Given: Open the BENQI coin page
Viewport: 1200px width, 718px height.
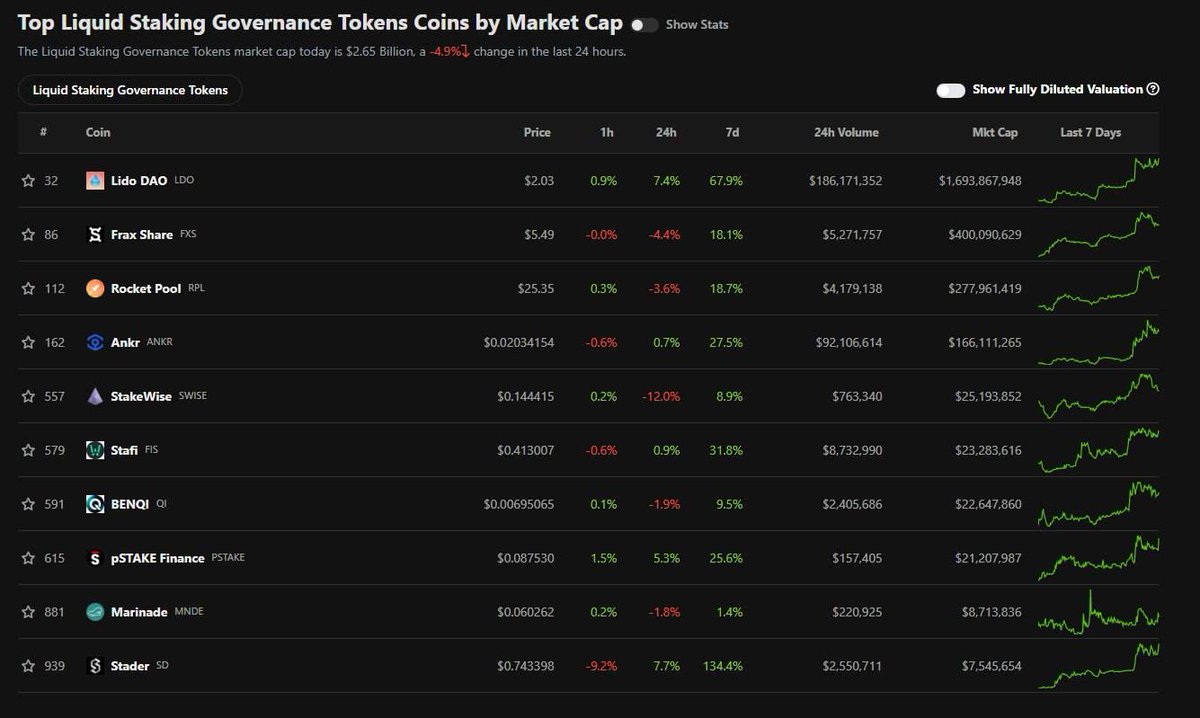Looking at the screenshot, I should [130, 505].
